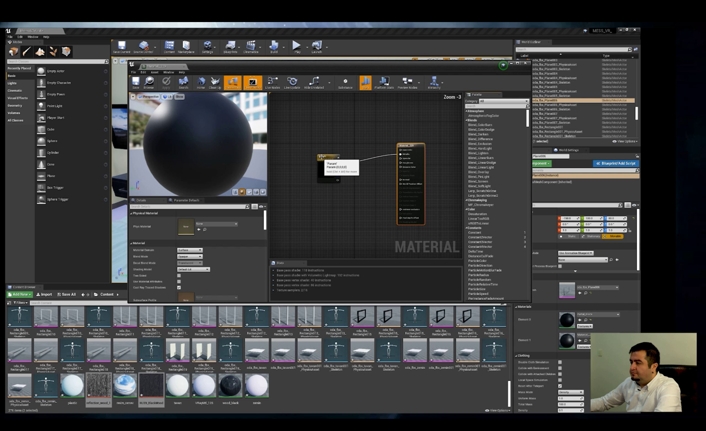
Task: Collapse the Blends category in Palette
Action: [467, 120]
